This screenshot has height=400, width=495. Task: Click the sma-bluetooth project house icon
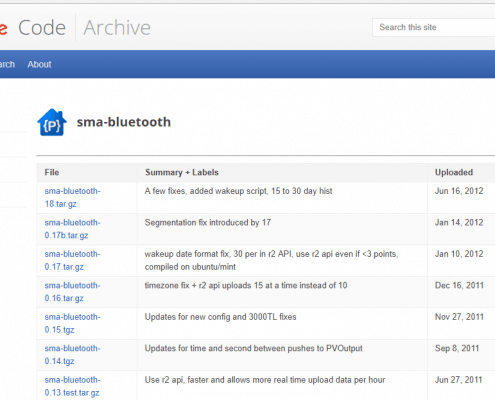point(52,122)
